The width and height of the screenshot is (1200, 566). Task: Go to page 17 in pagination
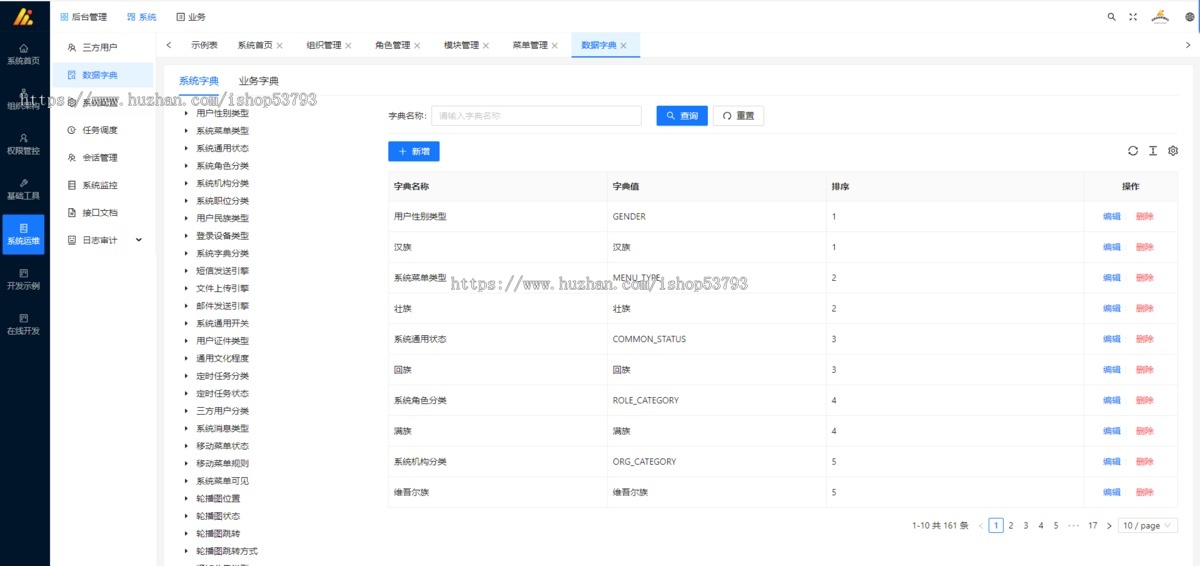point(1093,525)
